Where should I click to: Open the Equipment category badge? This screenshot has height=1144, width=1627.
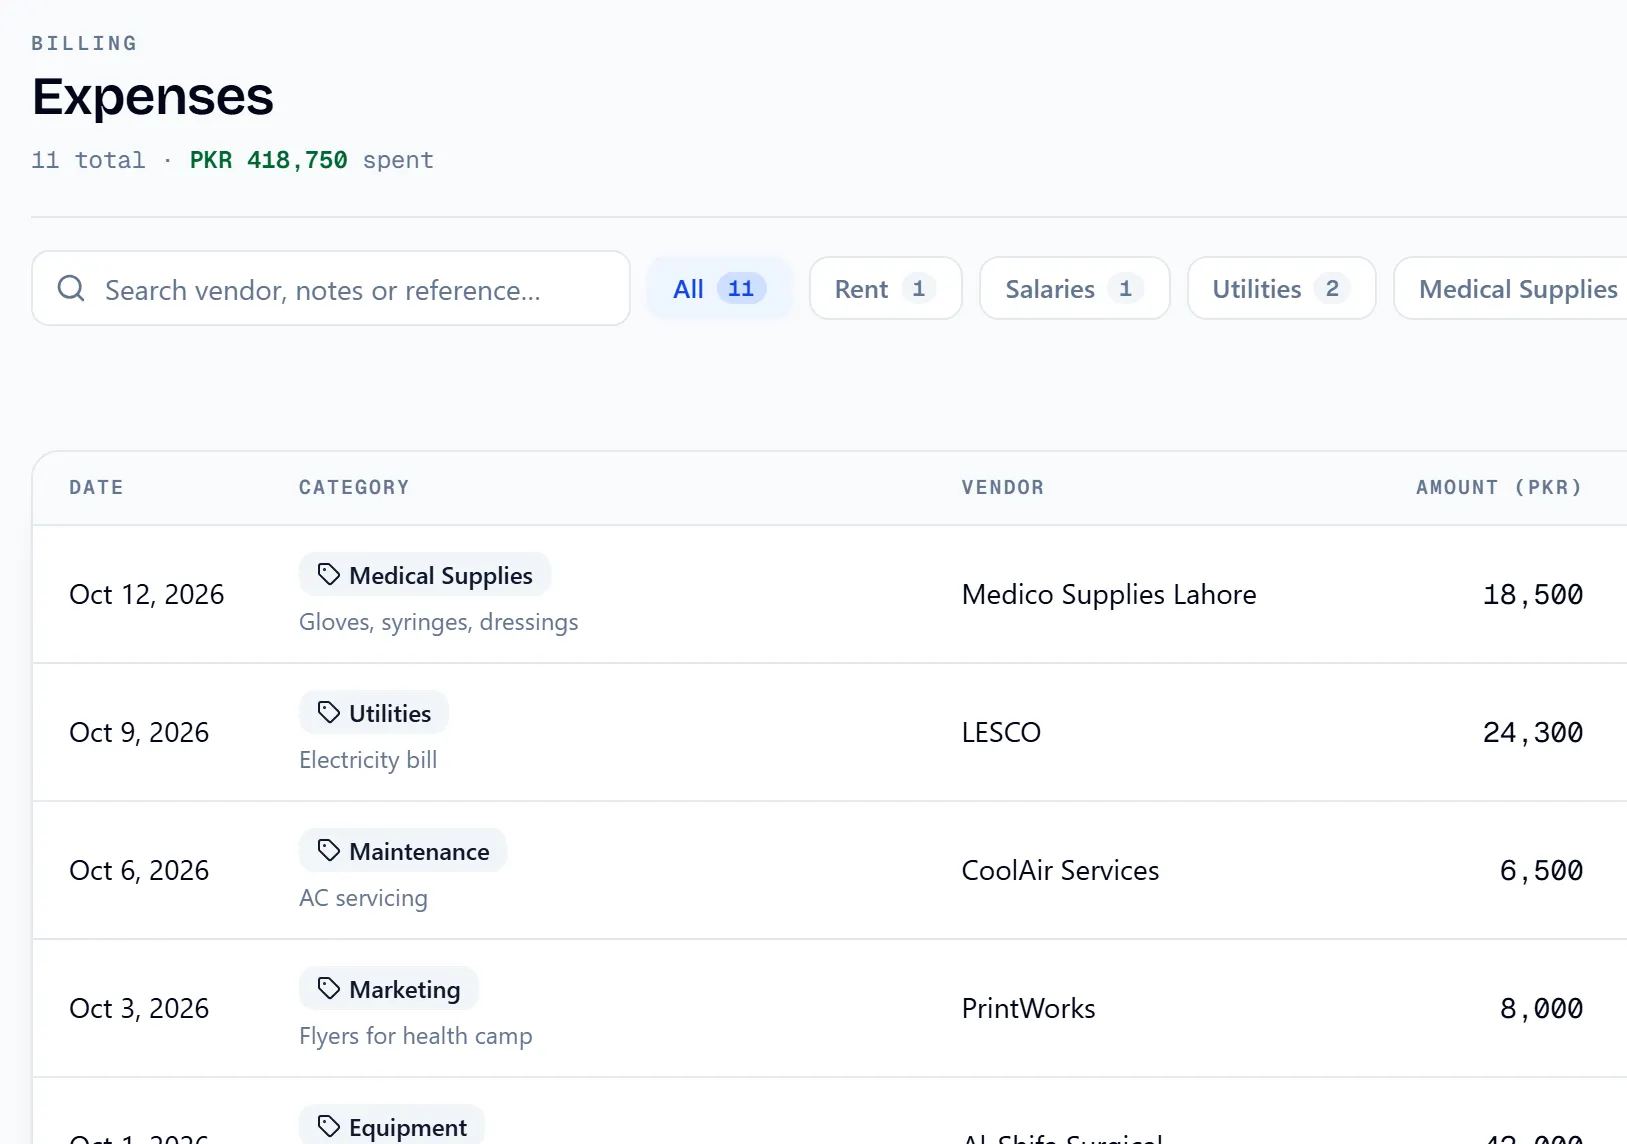tap(392, 1126)
